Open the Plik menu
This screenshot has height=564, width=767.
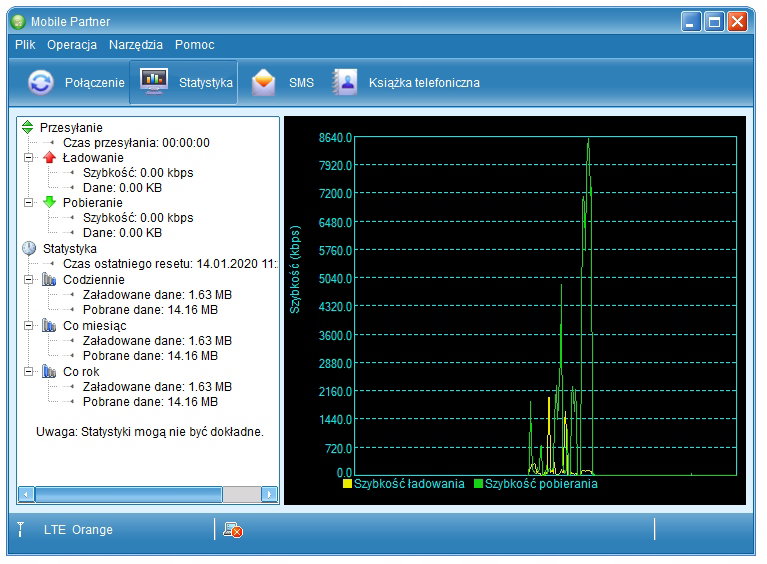point(25,45)
